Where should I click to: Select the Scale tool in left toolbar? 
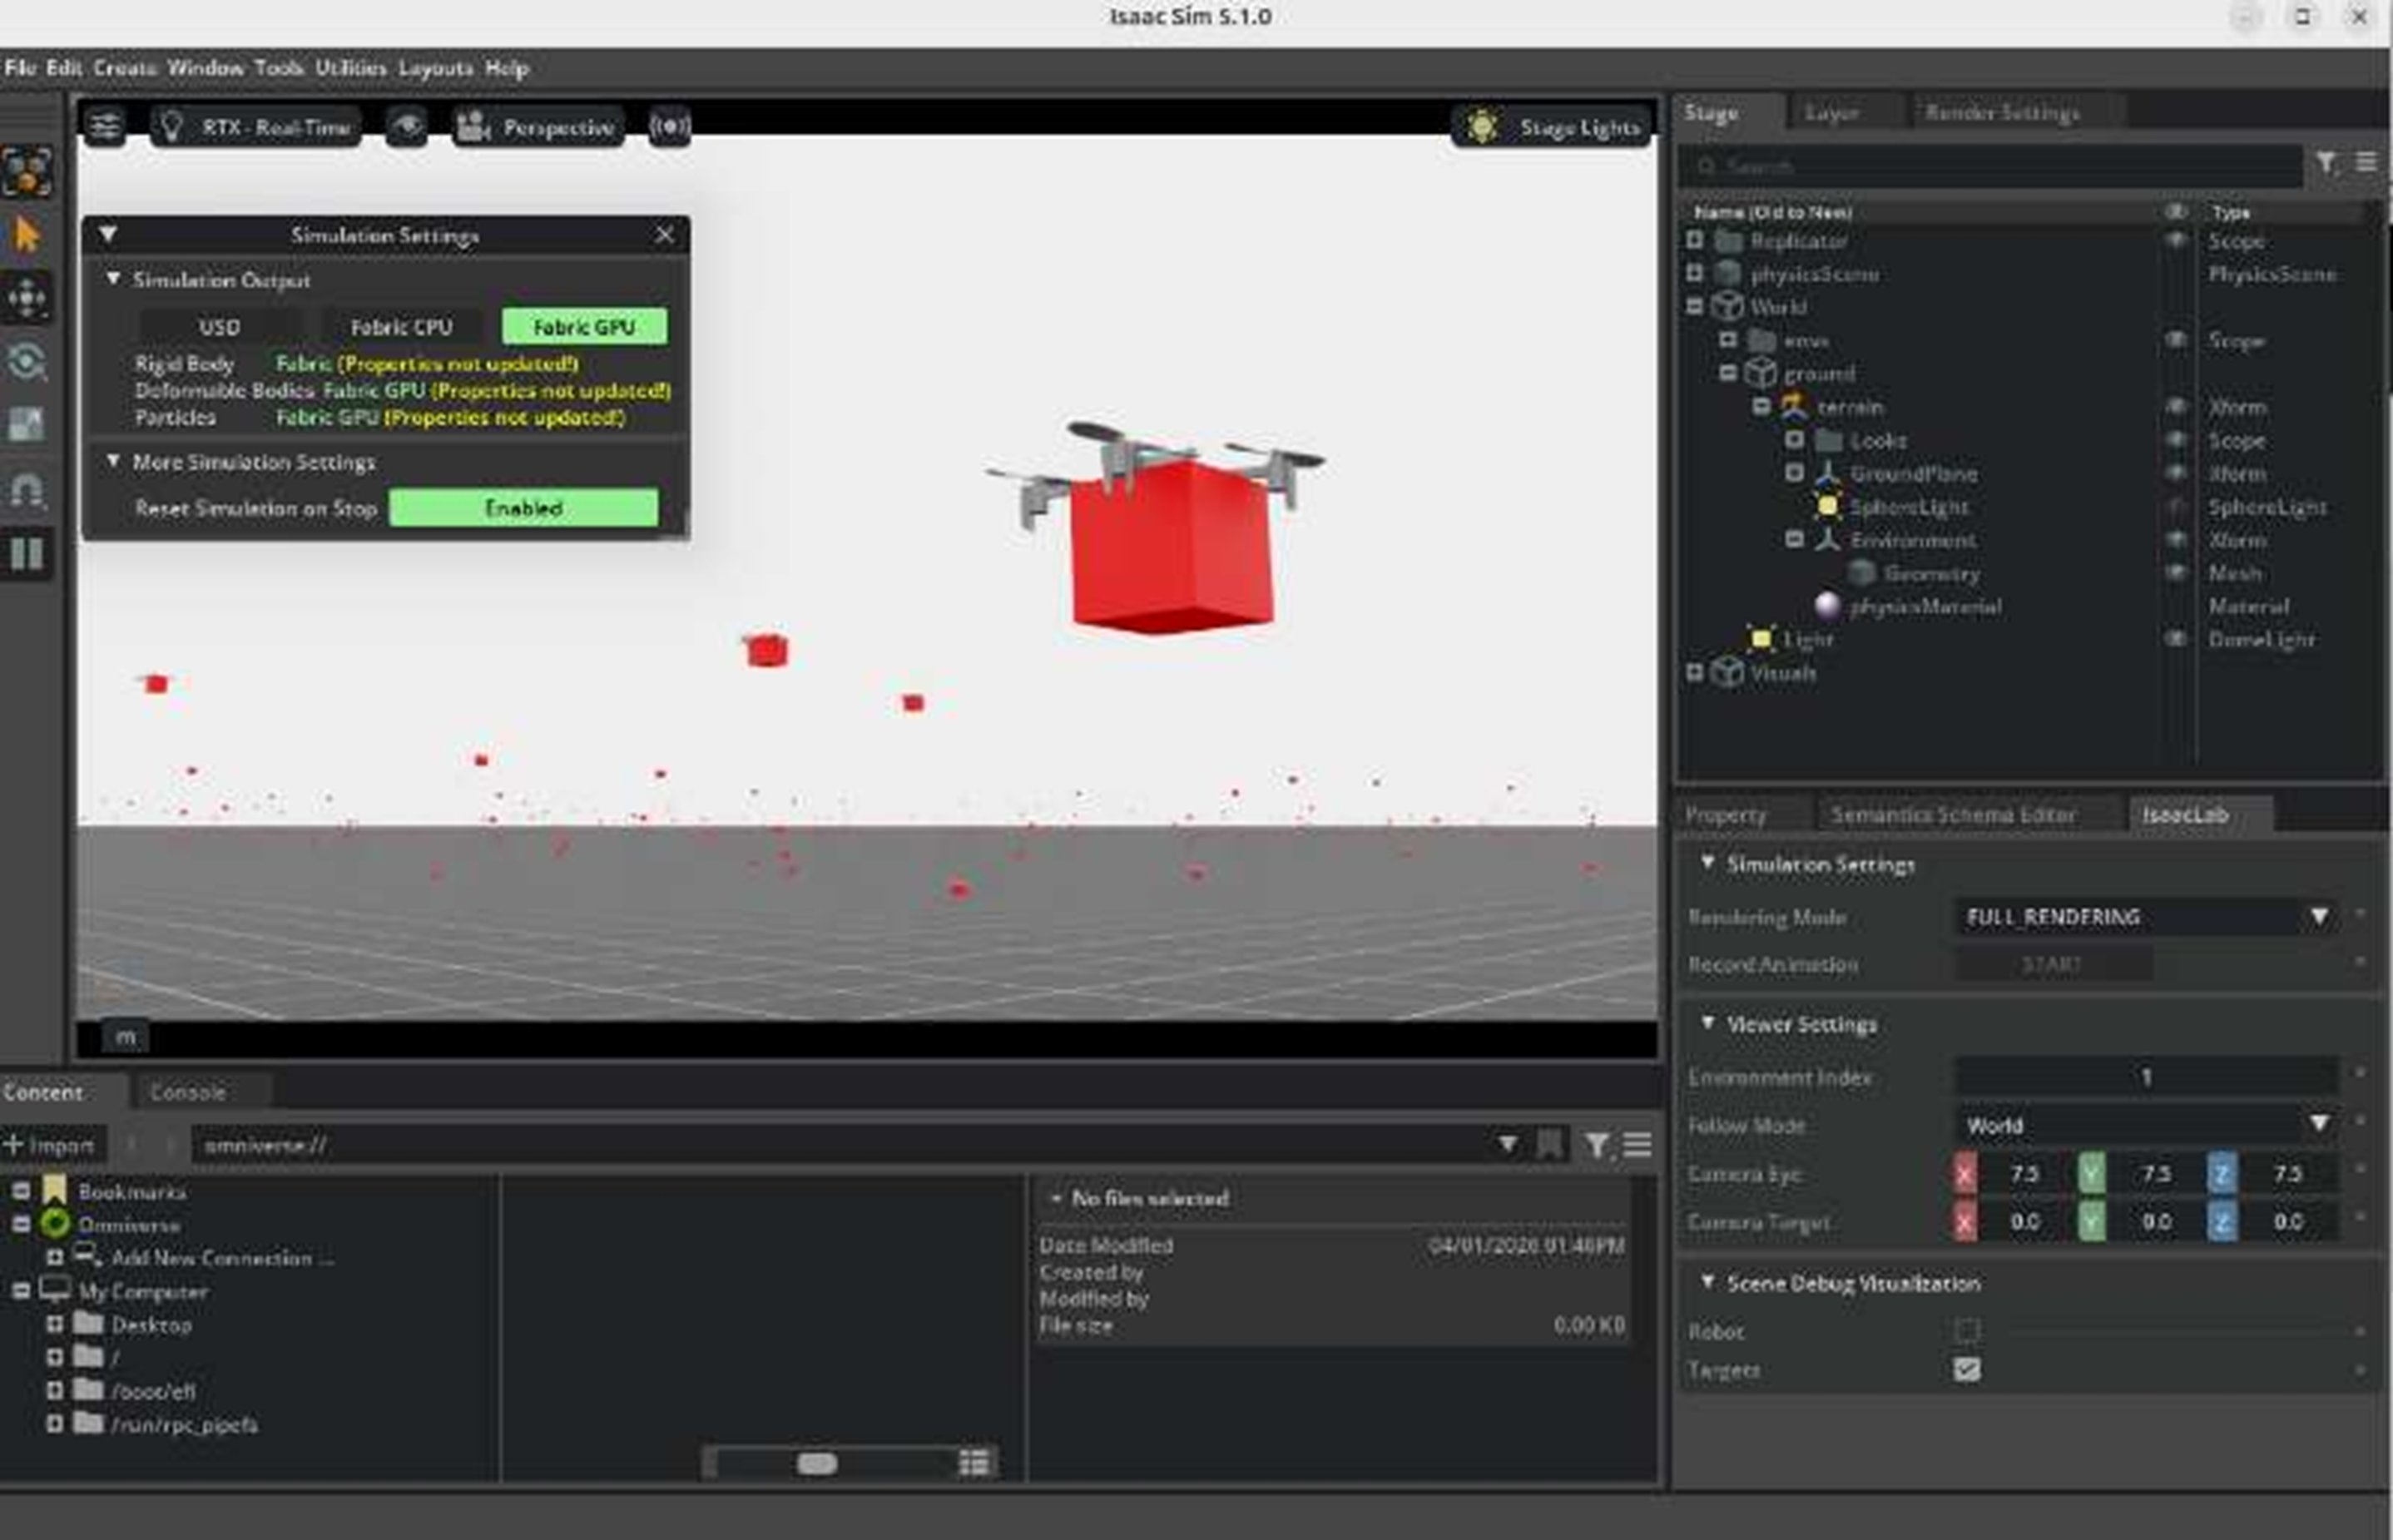tap(26, 425)
